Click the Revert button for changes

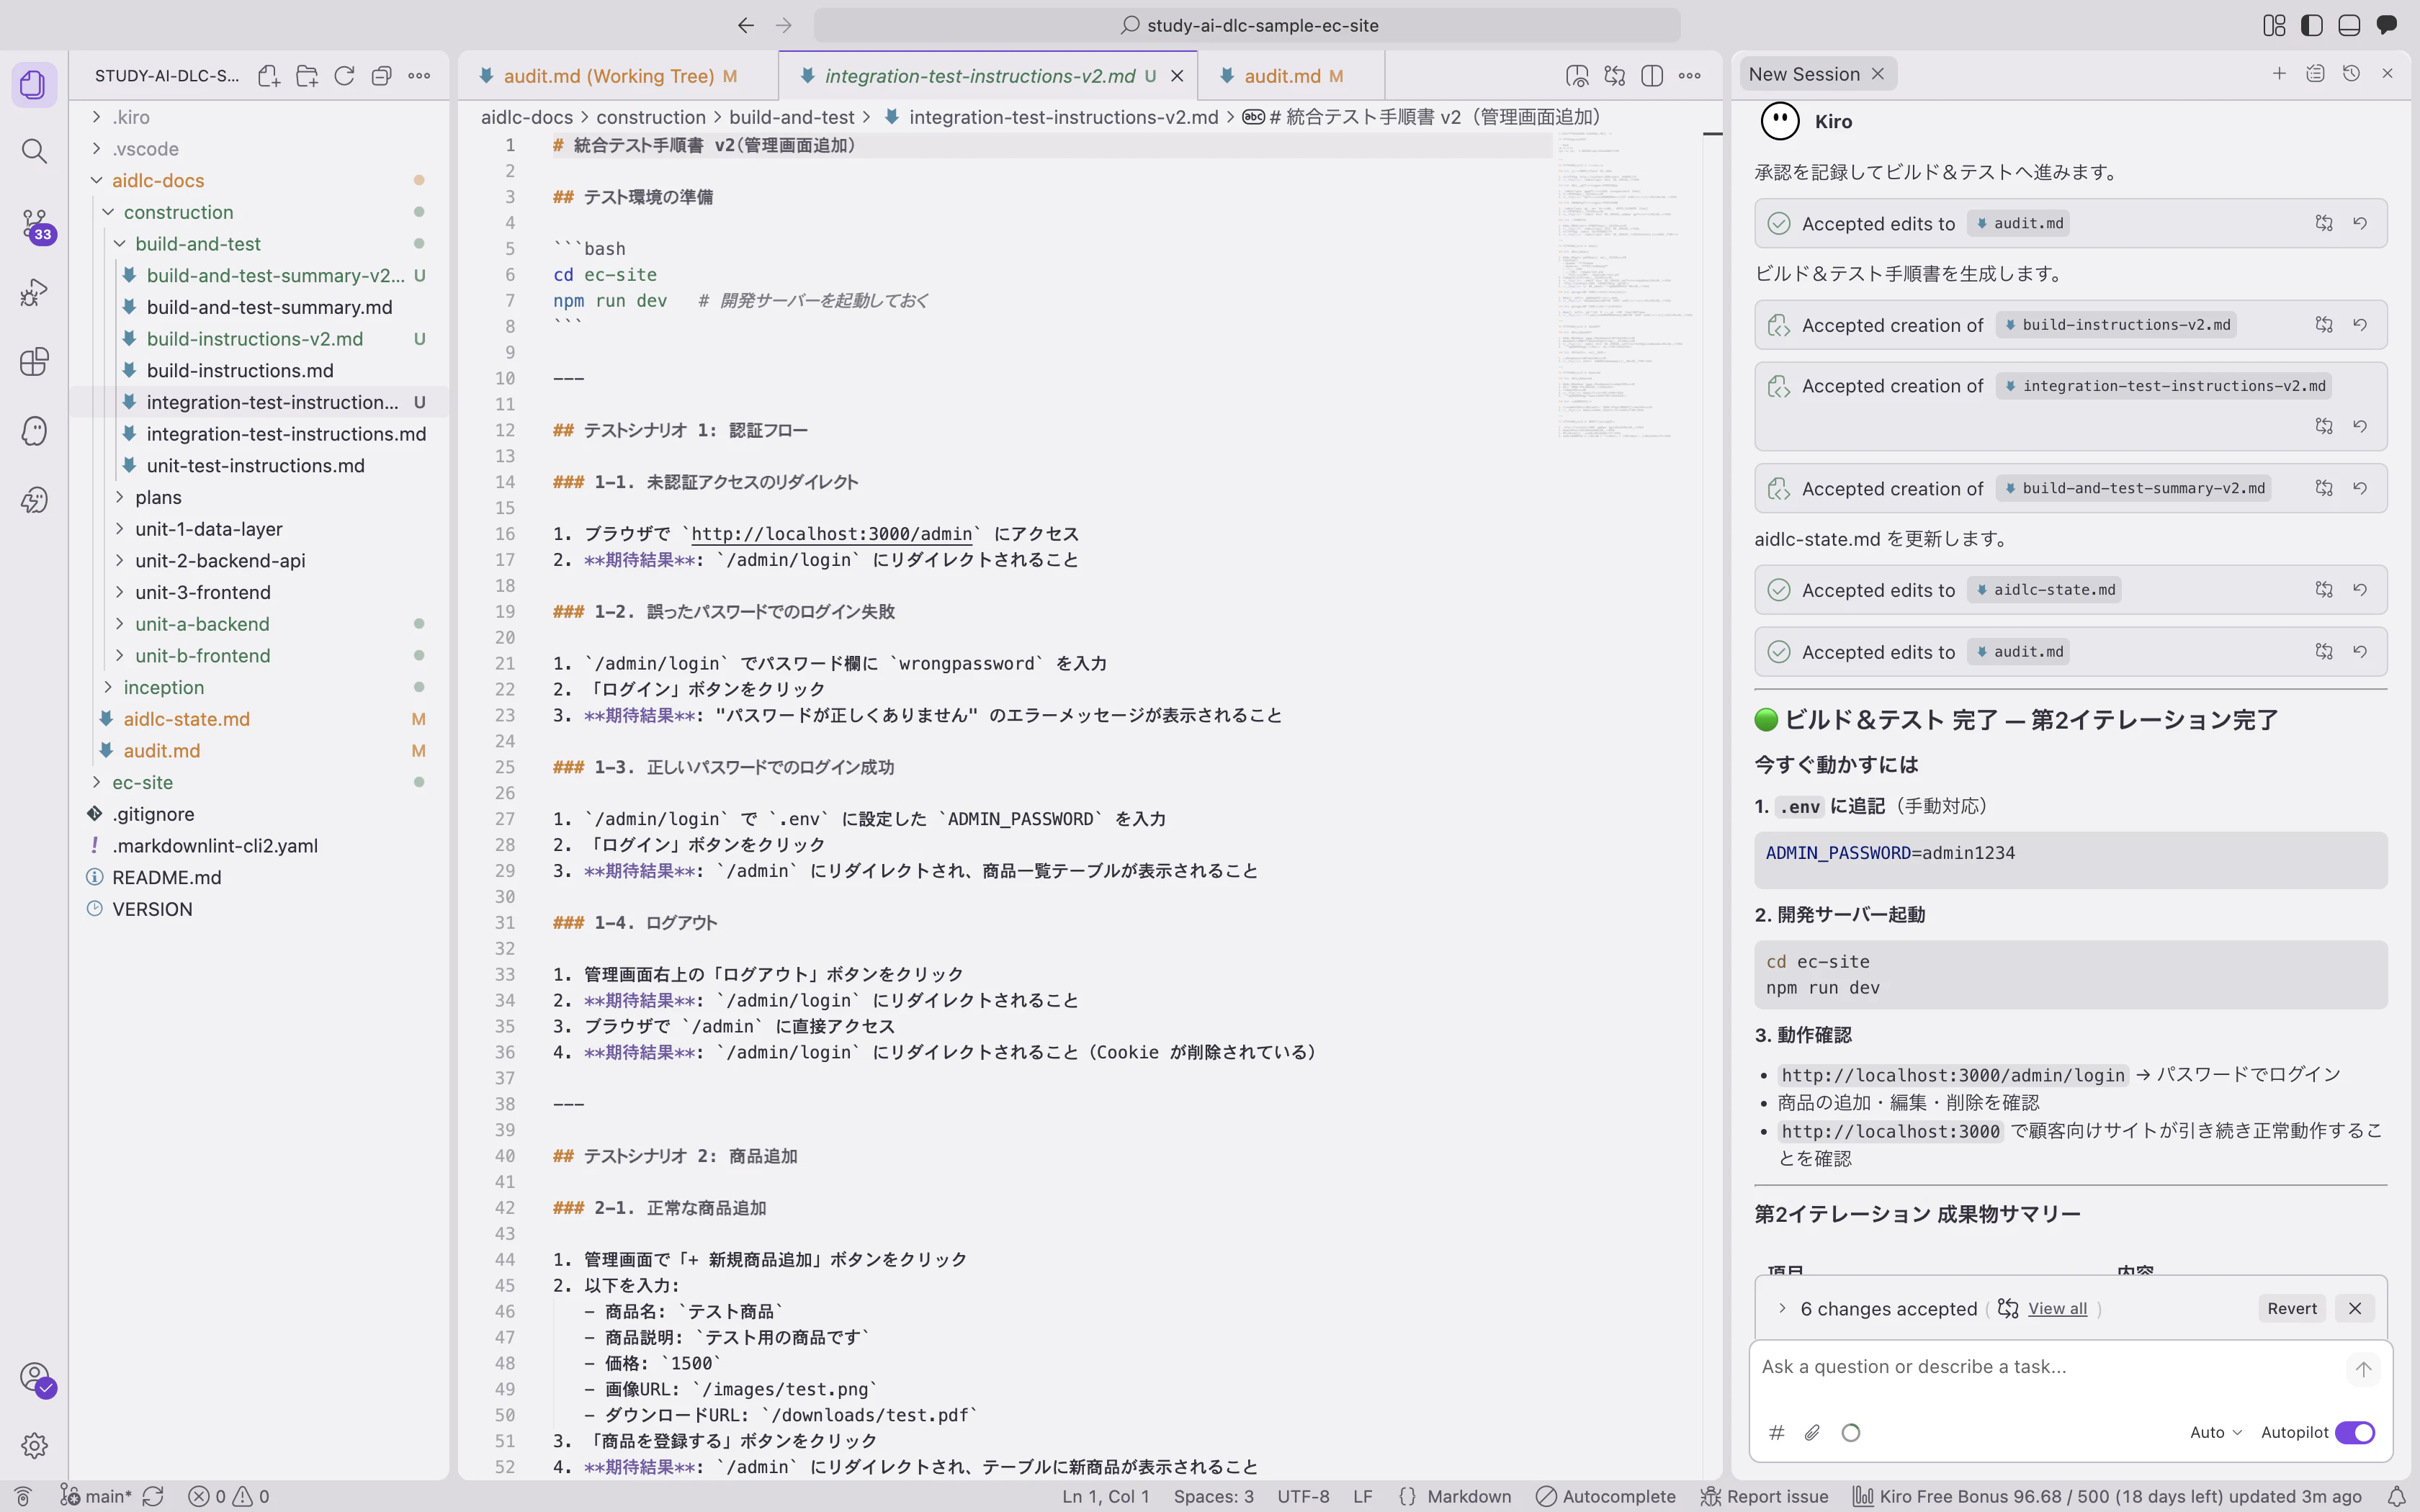[2292, 1308]
